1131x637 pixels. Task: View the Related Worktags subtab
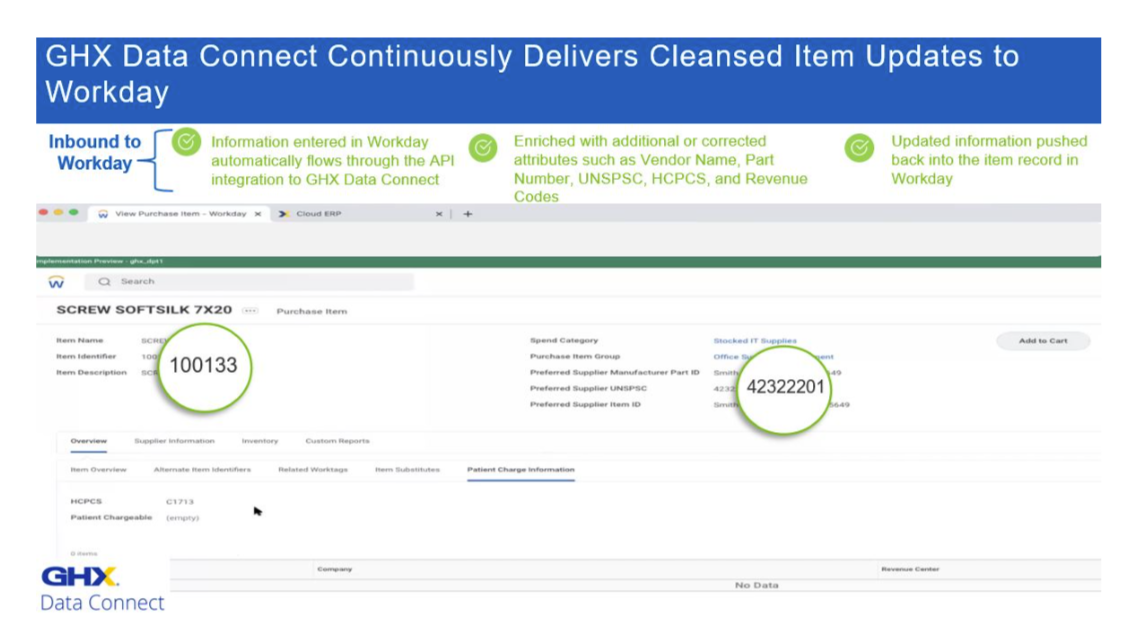[311, 469]
